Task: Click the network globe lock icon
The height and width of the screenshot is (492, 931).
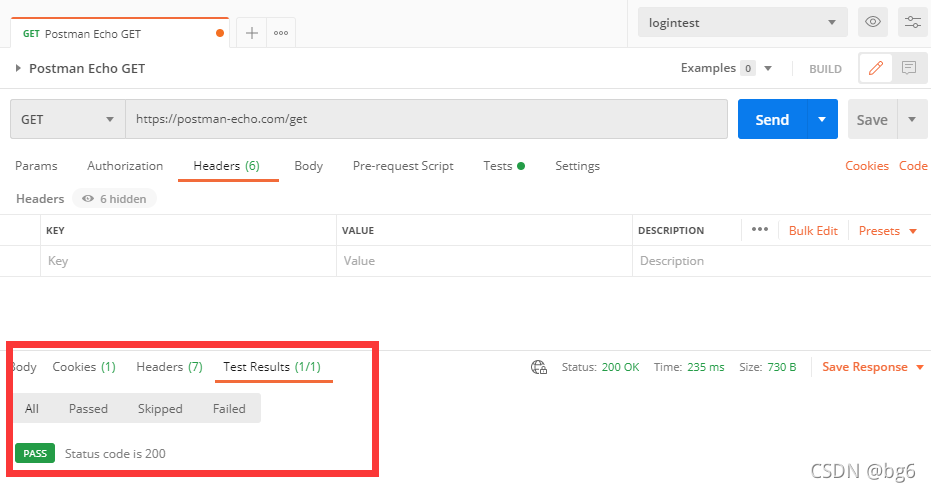Action: click(539, 367)
